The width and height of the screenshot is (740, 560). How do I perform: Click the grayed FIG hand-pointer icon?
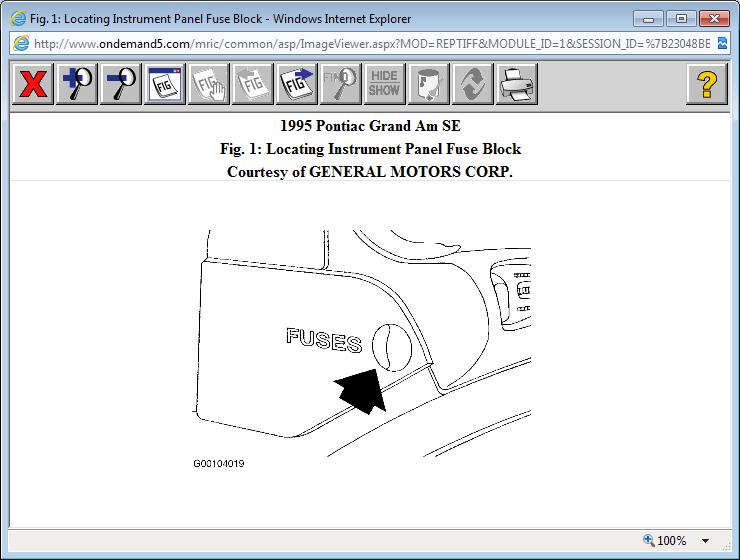(209, 84)
